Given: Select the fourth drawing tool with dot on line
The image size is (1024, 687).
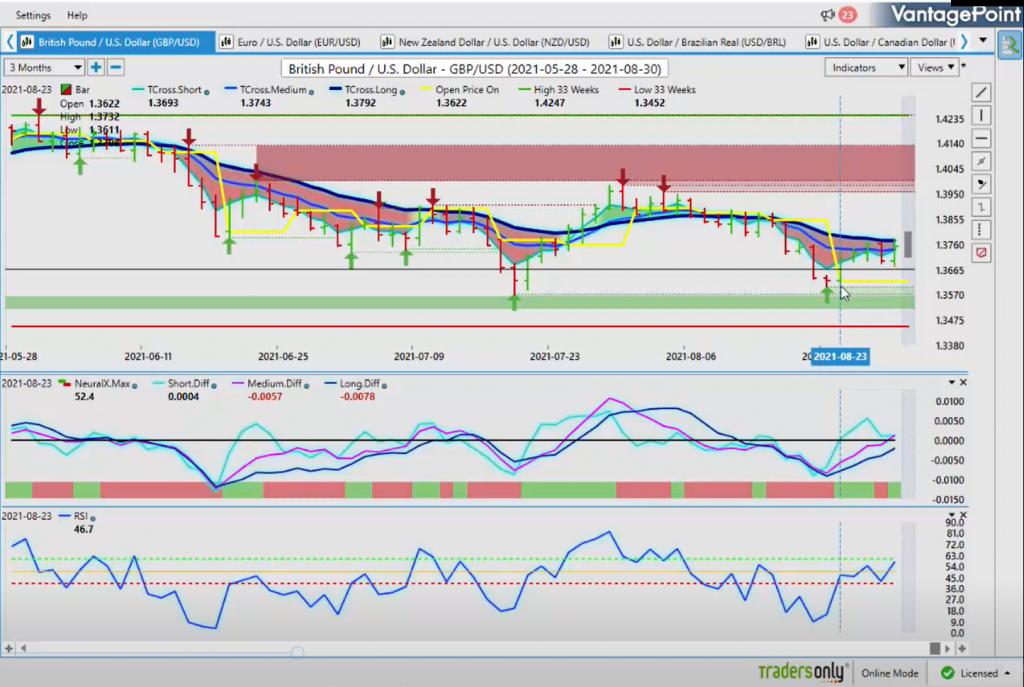Looking at the screenshot, I should (981, 161).
